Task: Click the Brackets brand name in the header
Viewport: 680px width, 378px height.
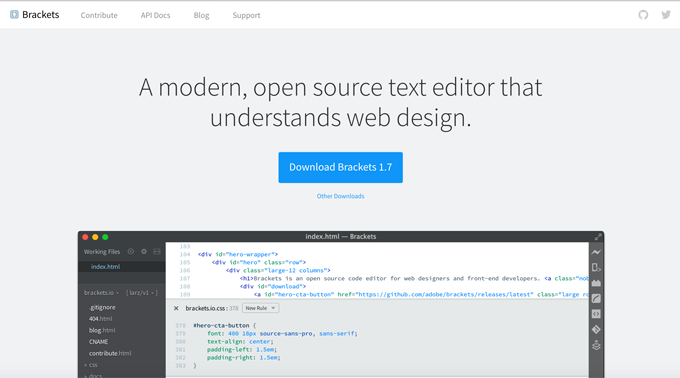Action: click(41, 15)
